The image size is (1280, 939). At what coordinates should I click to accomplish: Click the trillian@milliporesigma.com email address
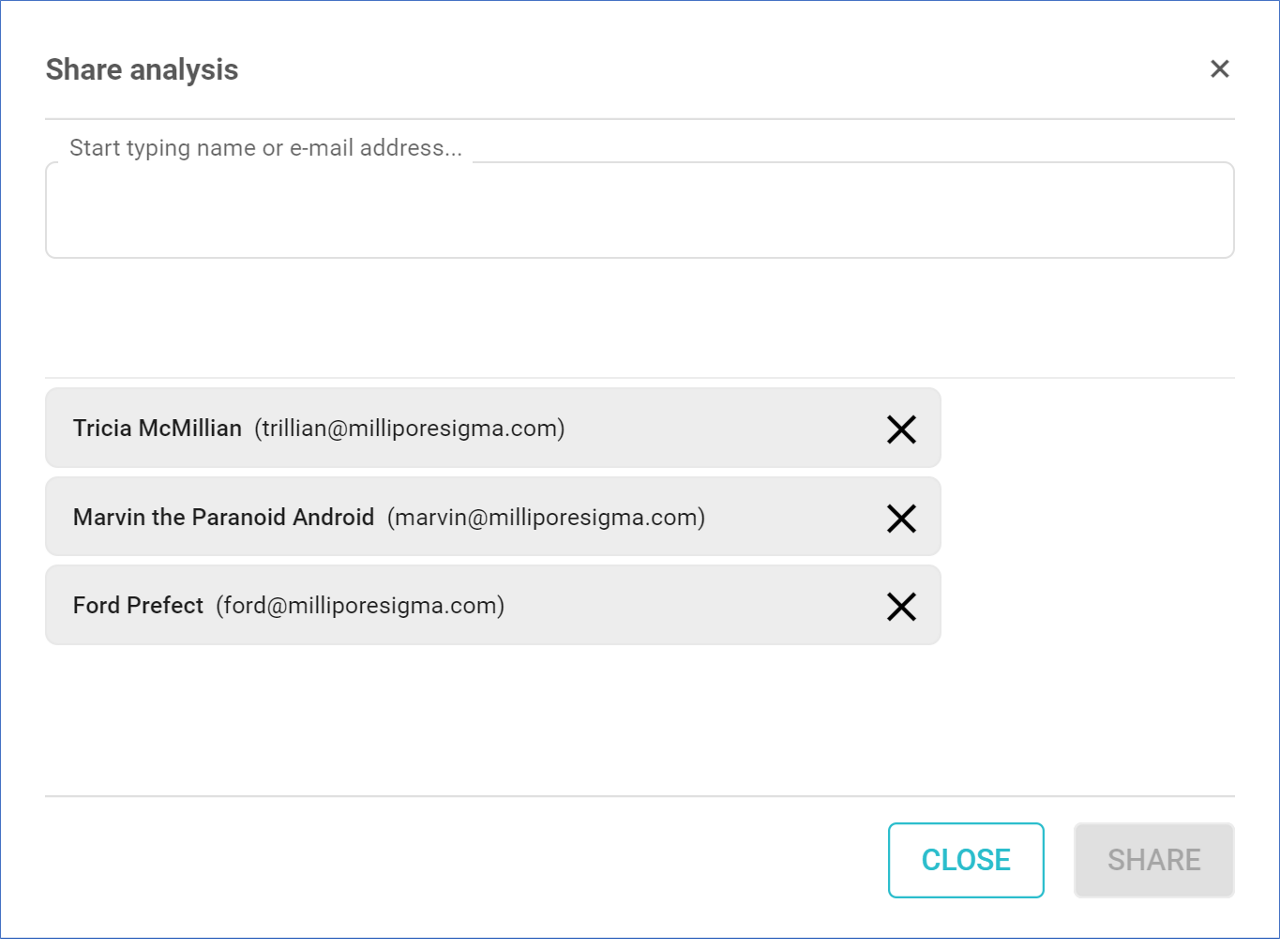pyautogui.click(x=409, y=429)
